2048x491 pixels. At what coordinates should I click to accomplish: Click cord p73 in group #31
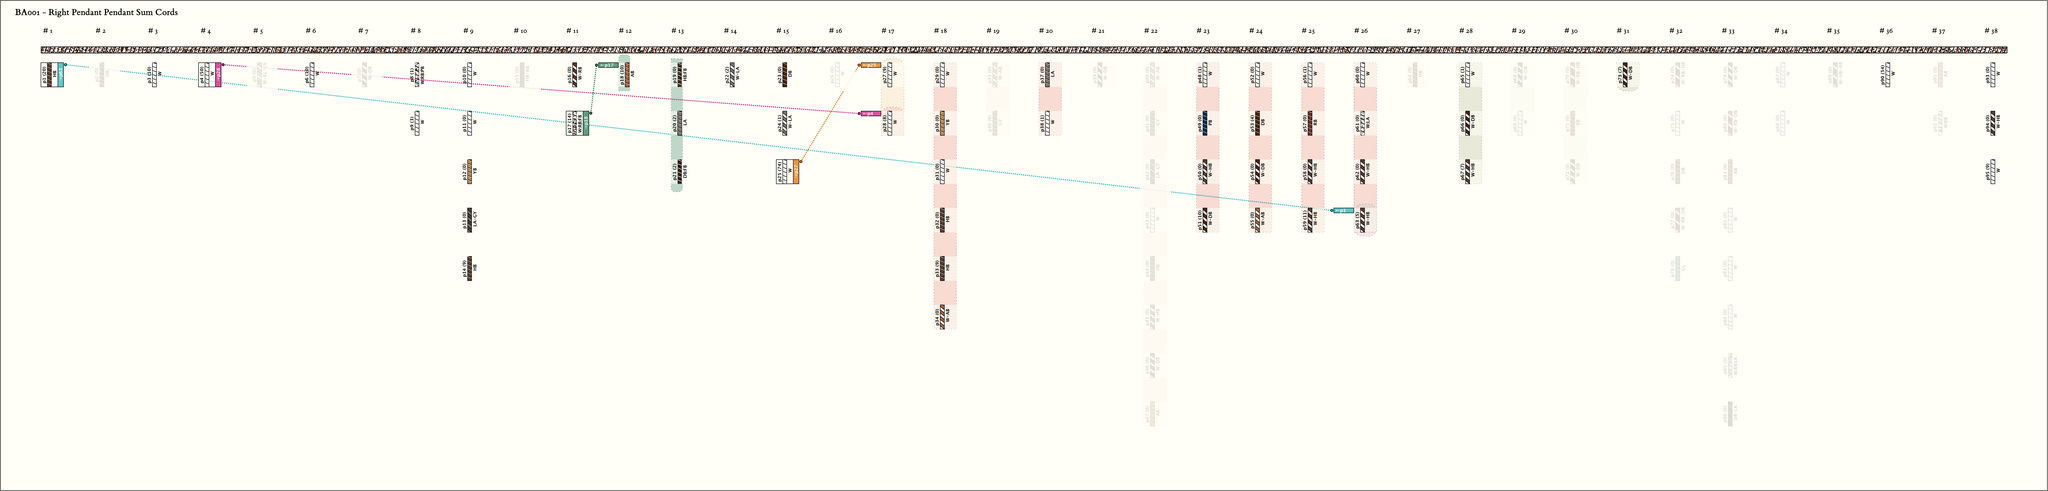coord(1624,75)
